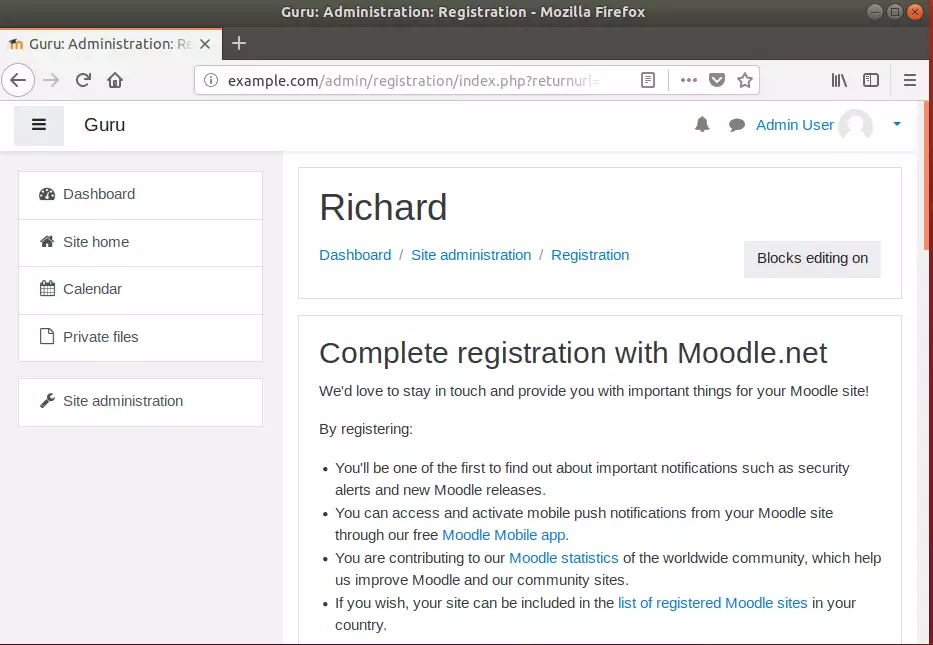Open Firefox library icon
933x645 pixels.
tap(839, 80)
